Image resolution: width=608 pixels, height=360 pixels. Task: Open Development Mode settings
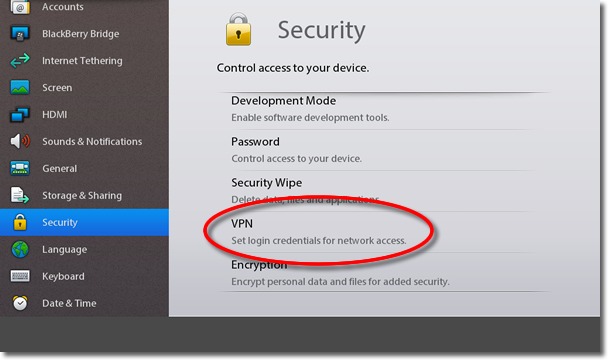(382, 109)
